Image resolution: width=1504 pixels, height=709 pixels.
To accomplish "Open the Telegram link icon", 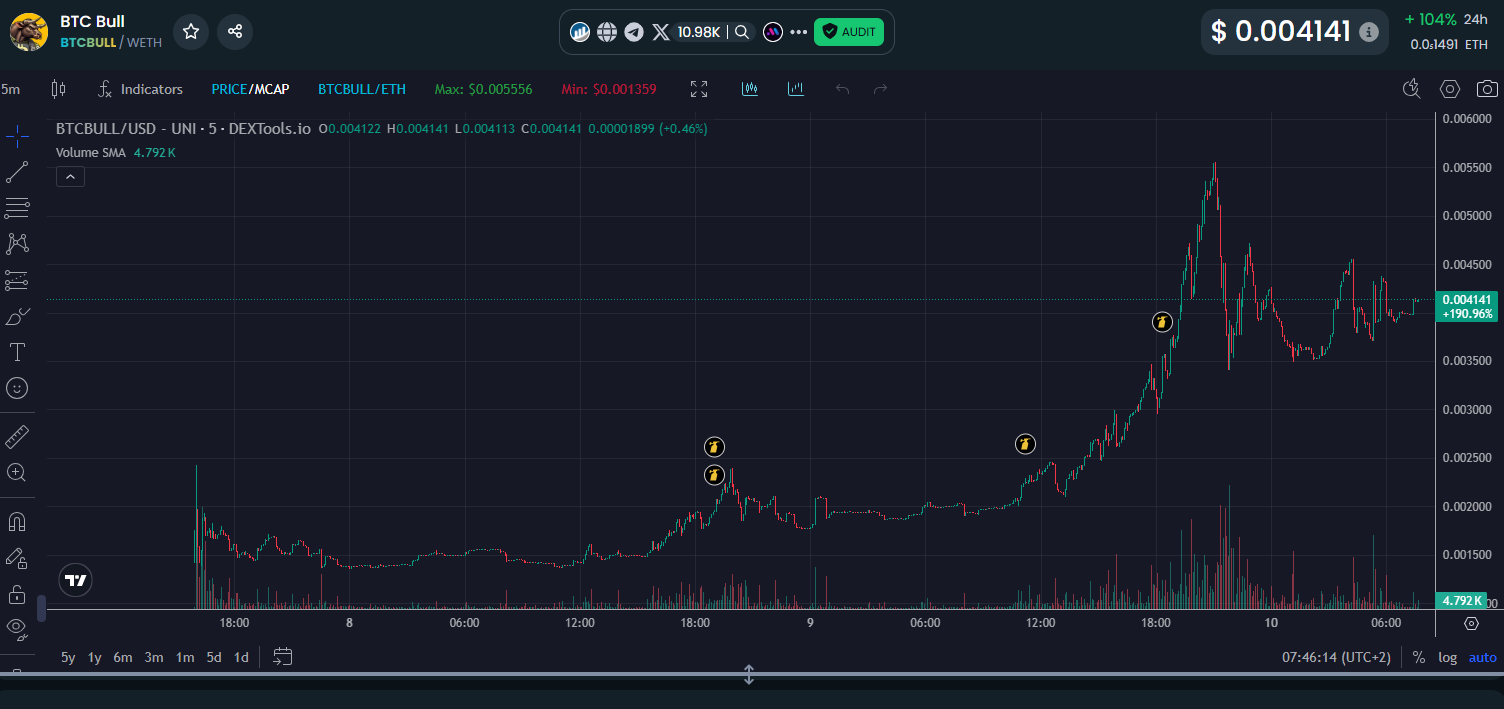I will 633,32.
